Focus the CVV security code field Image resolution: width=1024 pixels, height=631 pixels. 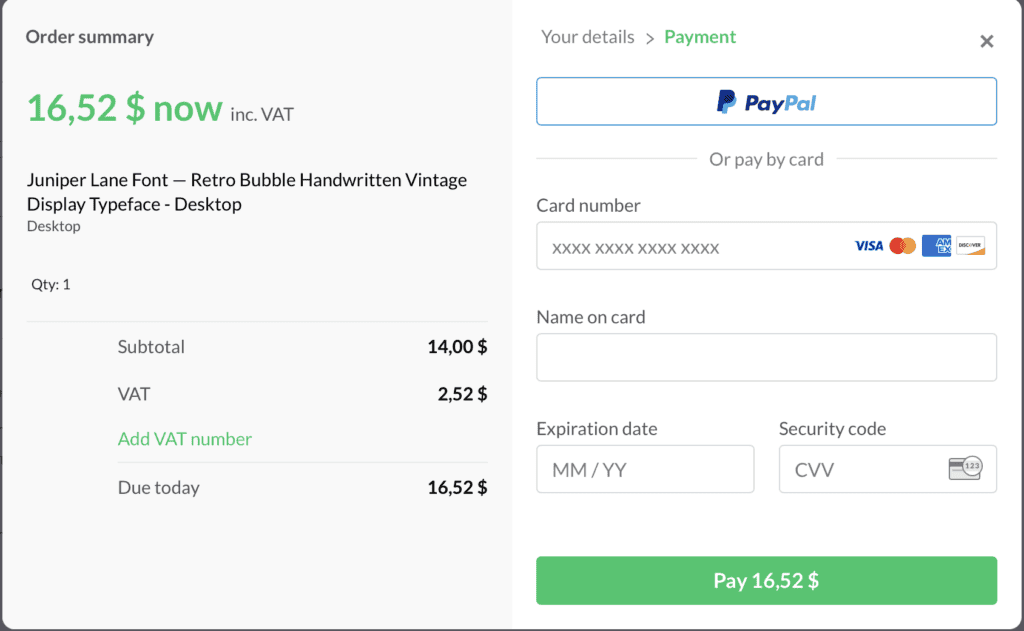(888, 469)
